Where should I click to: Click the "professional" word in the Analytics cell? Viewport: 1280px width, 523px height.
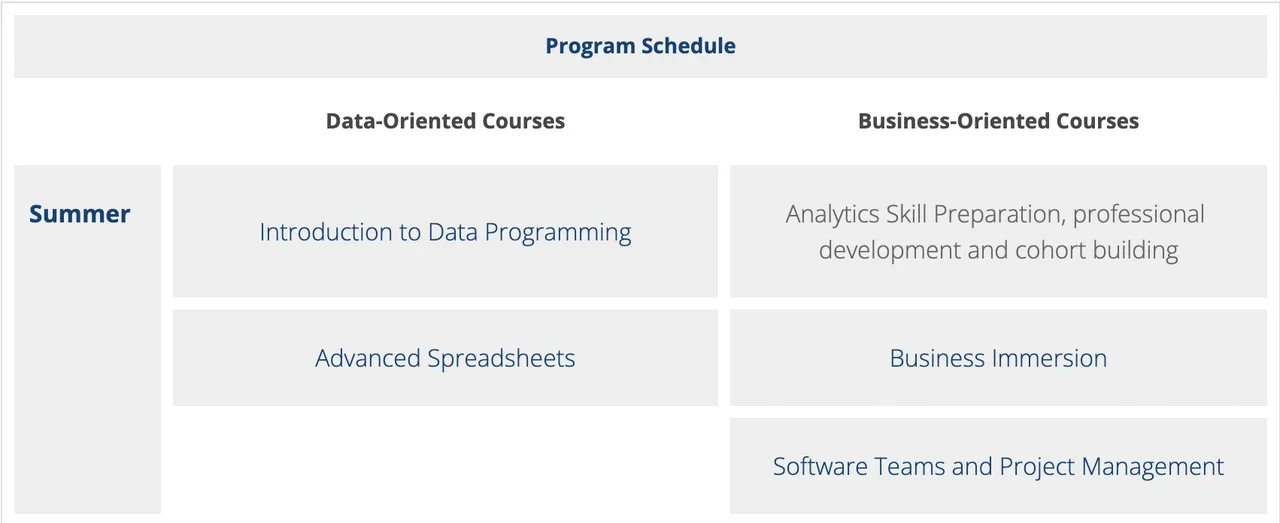[1138, 214]
